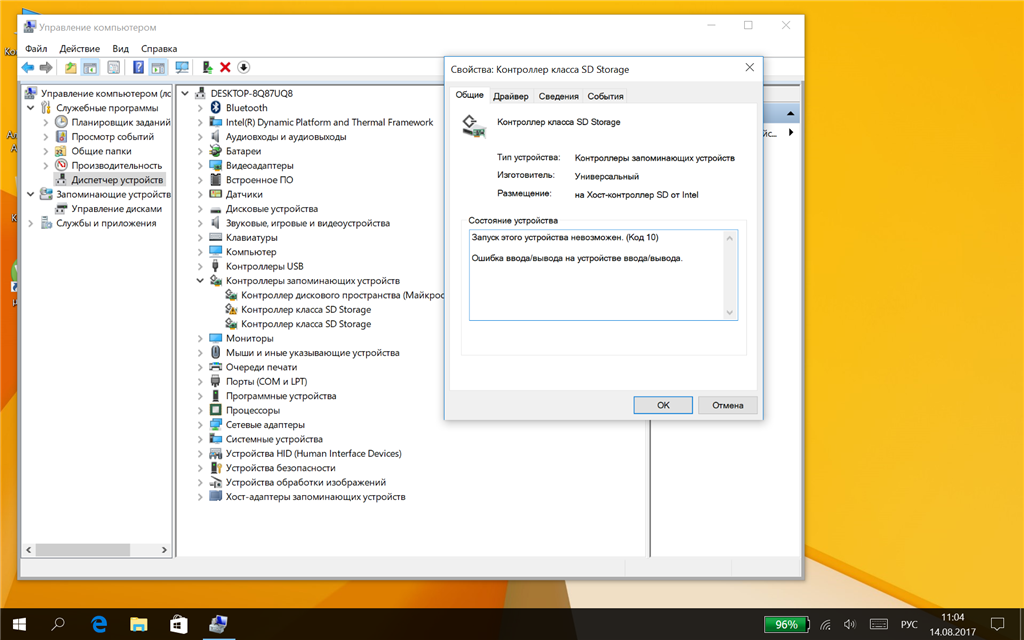Click the Видеоадаптеры display adapter icon
Screen dimensions: 1024x640
tap(216, 165)
